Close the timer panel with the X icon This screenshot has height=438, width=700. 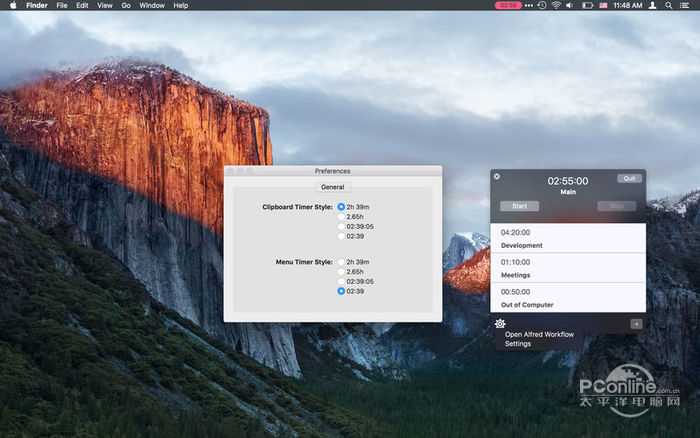click(497, 177)
